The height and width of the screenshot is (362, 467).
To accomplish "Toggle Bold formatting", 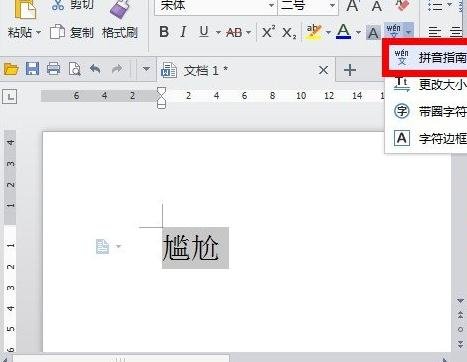I will pyautogui.click(x=164, y=32).
